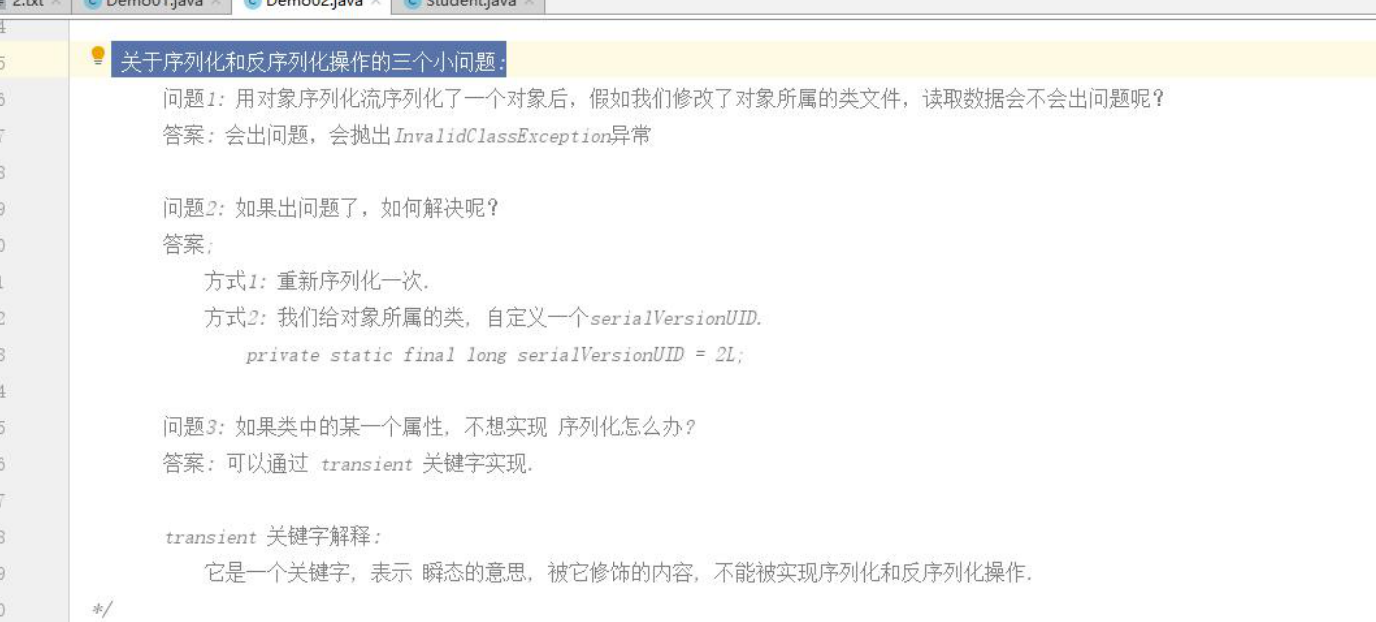The height and width of the screenshot is (622, 1376).
Task: Close the Demo01.java editor tab
Action: [x=217, y=3]
